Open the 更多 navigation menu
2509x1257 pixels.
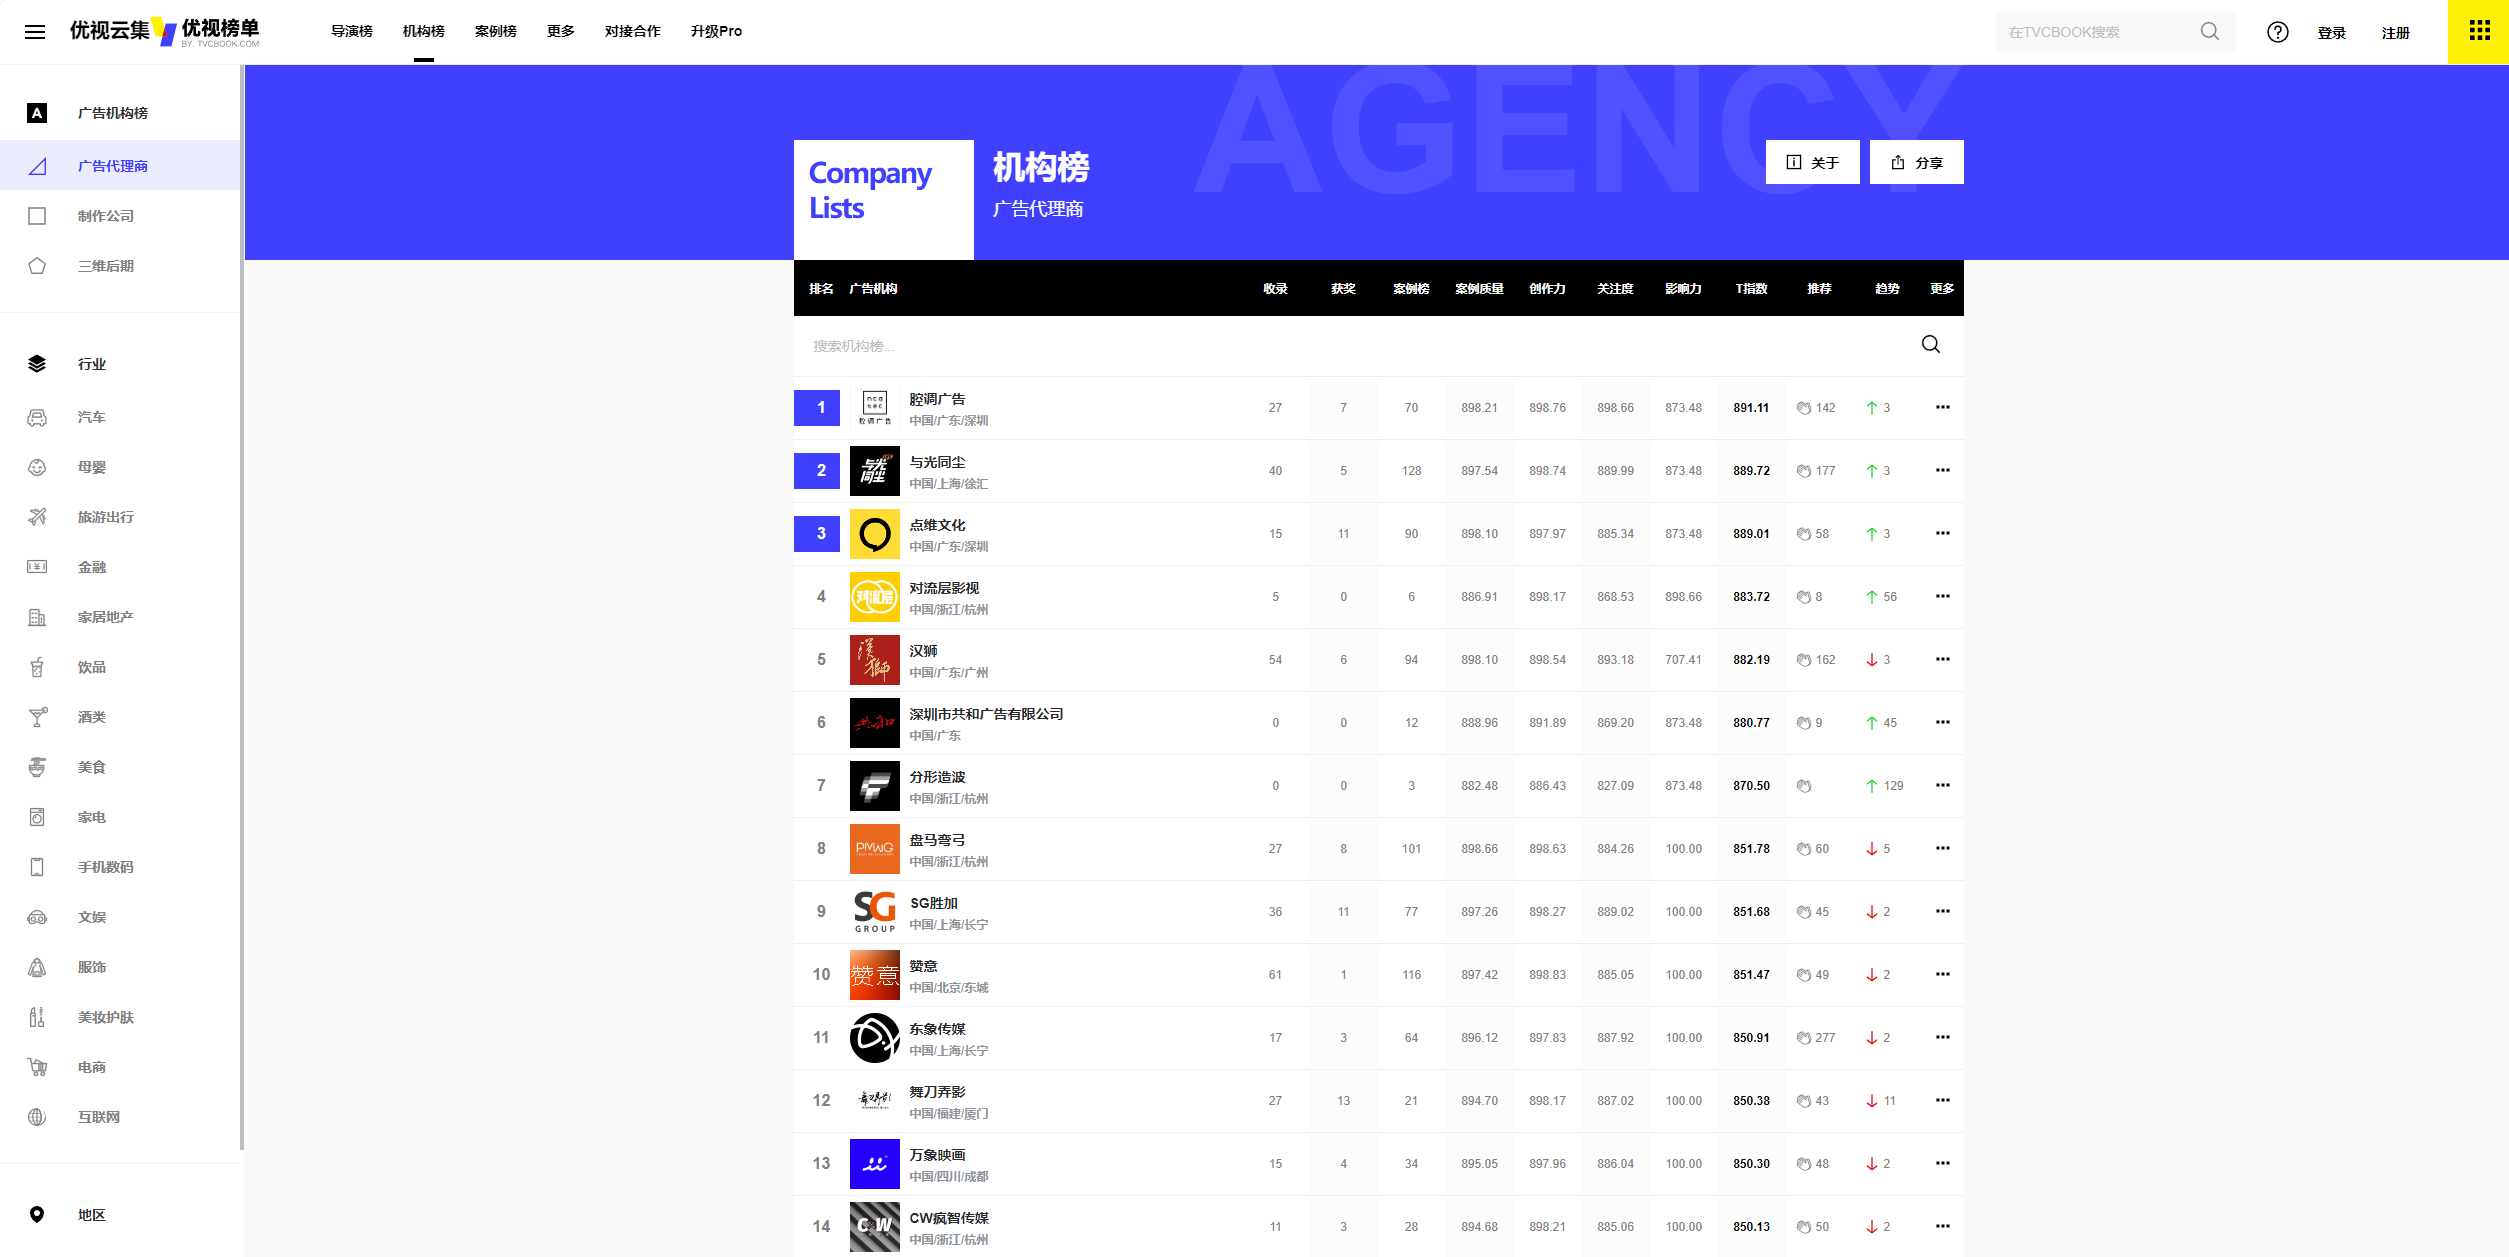(560, 31)
